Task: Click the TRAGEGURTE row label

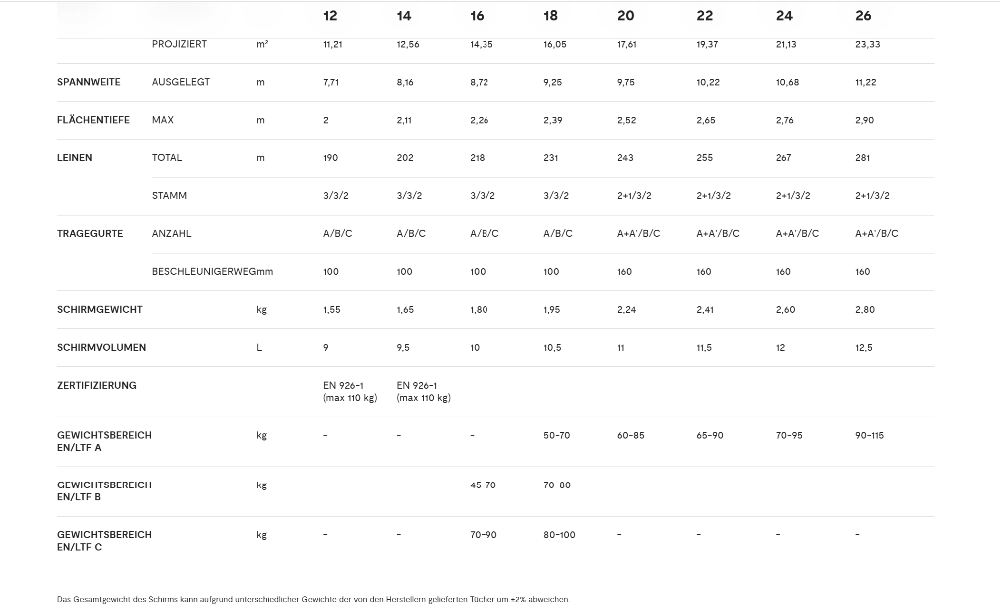Action: [x=90, y=233]
